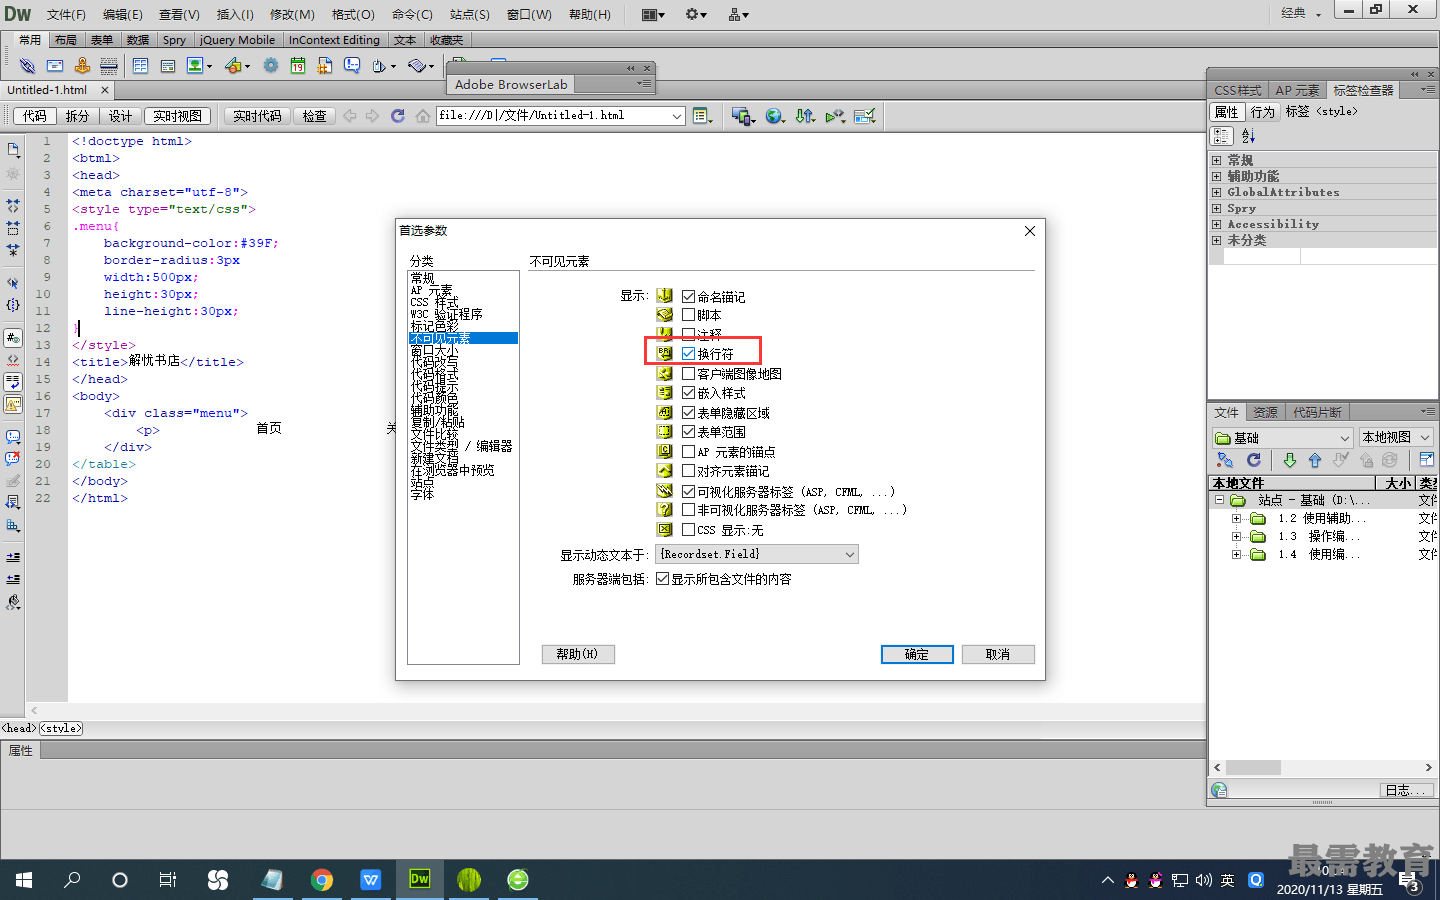Expand the Files panel to show local and remote
This screenshot has width=1440, height=900.
(1426, 460)
